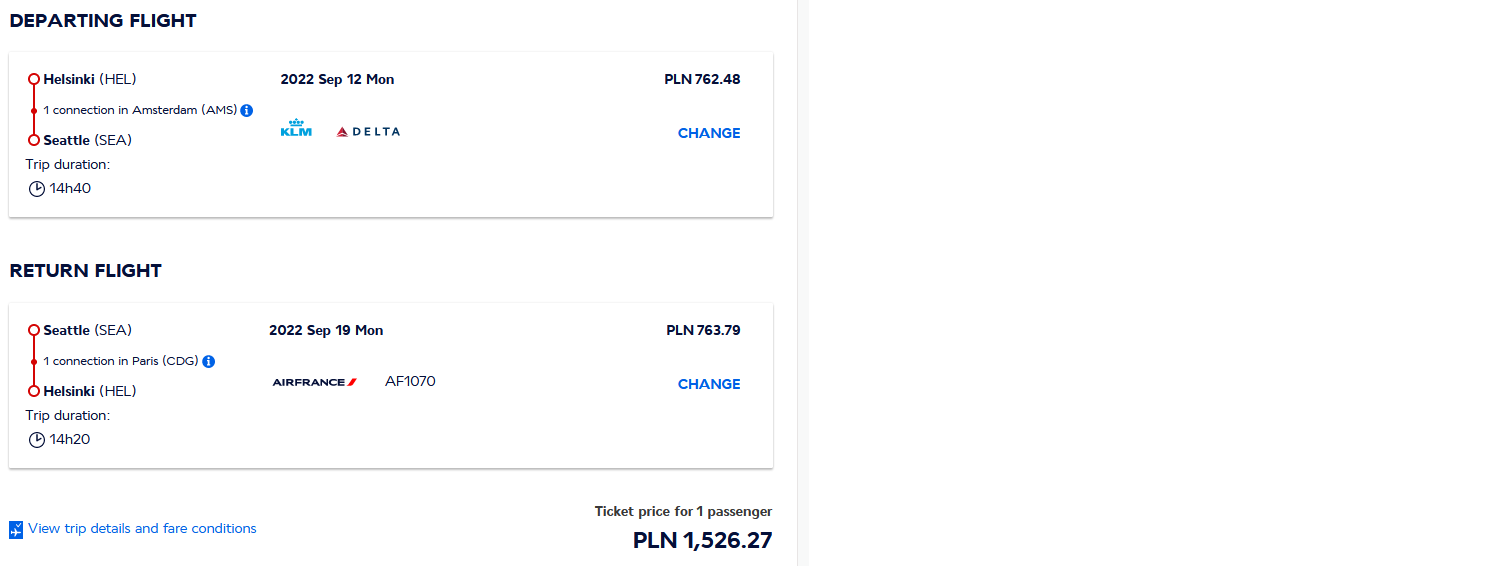This screenshot has height=566, width=1504.
Task: Click the airplane icon beside trip details link
Action: tap(16, 530)
